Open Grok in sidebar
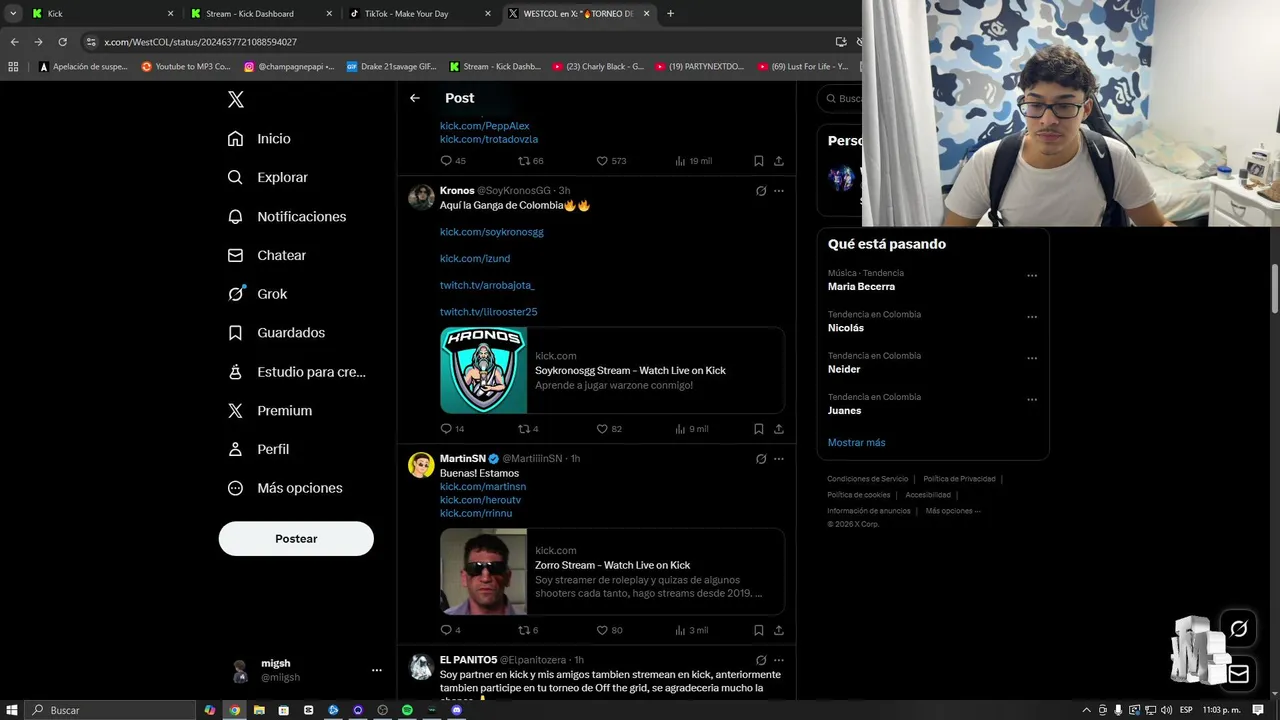Image resolution: width=1280 pixels, height=720 pixels. click(x=257, y=294)
